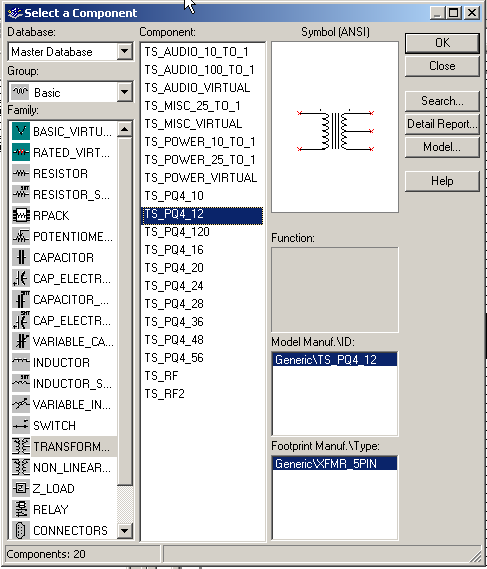Click Family list scroll down arrow
The image size is (487, 569).
click(x=124, y=531)
